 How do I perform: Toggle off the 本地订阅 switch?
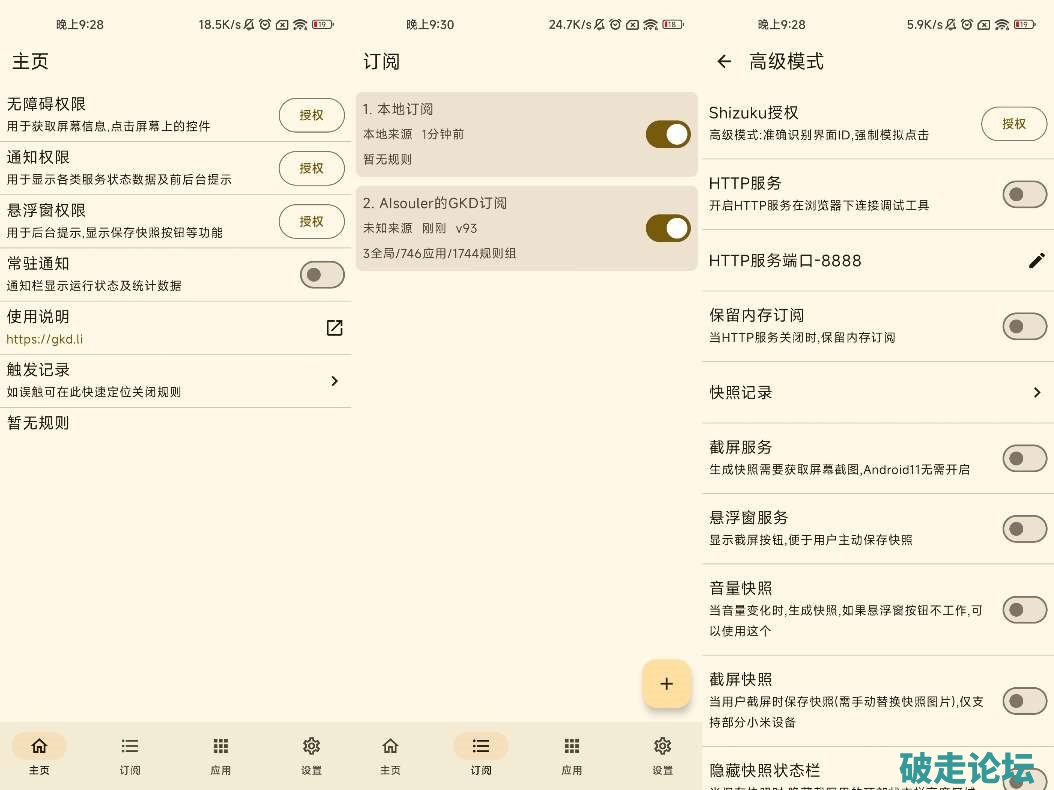(668, 134)
